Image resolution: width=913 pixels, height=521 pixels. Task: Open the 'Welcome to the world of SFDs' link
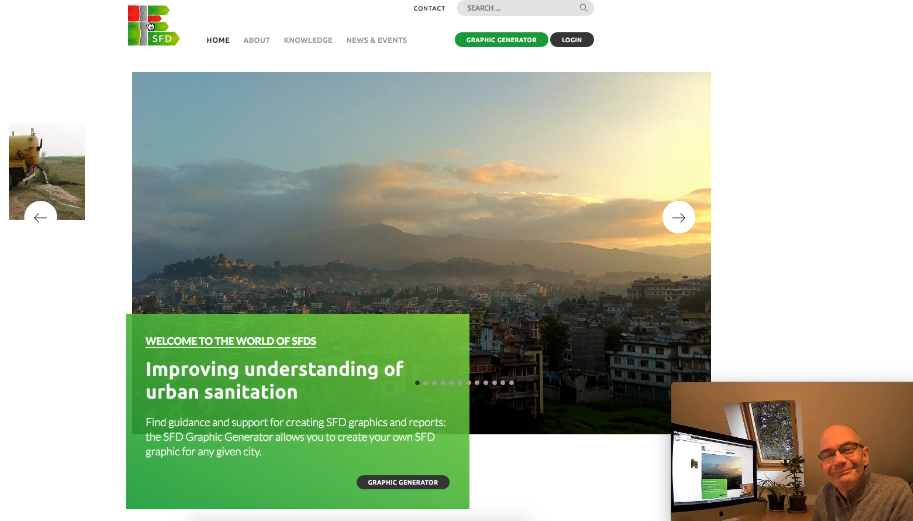coord(231,341)
